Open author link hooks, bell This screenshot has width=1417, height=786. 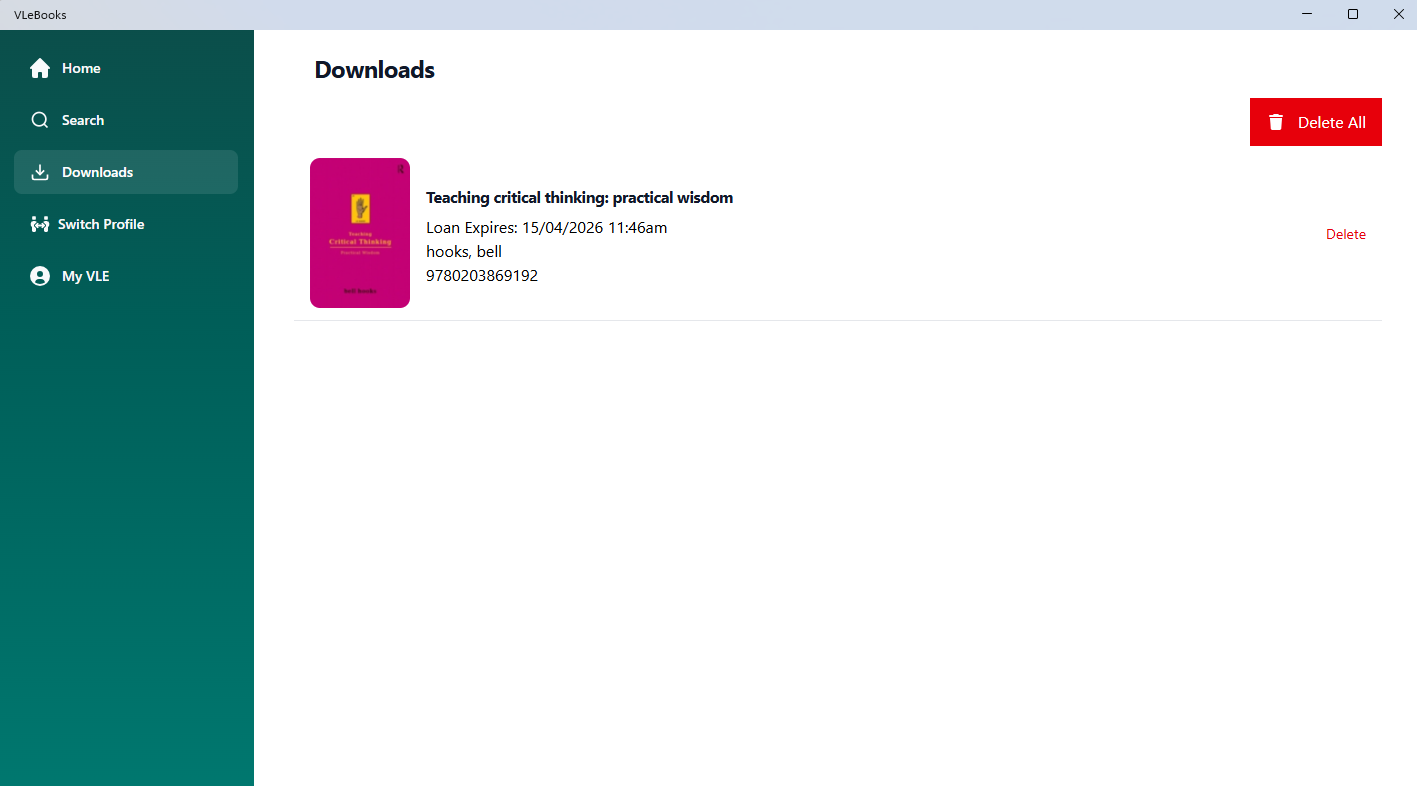[463, 251]
